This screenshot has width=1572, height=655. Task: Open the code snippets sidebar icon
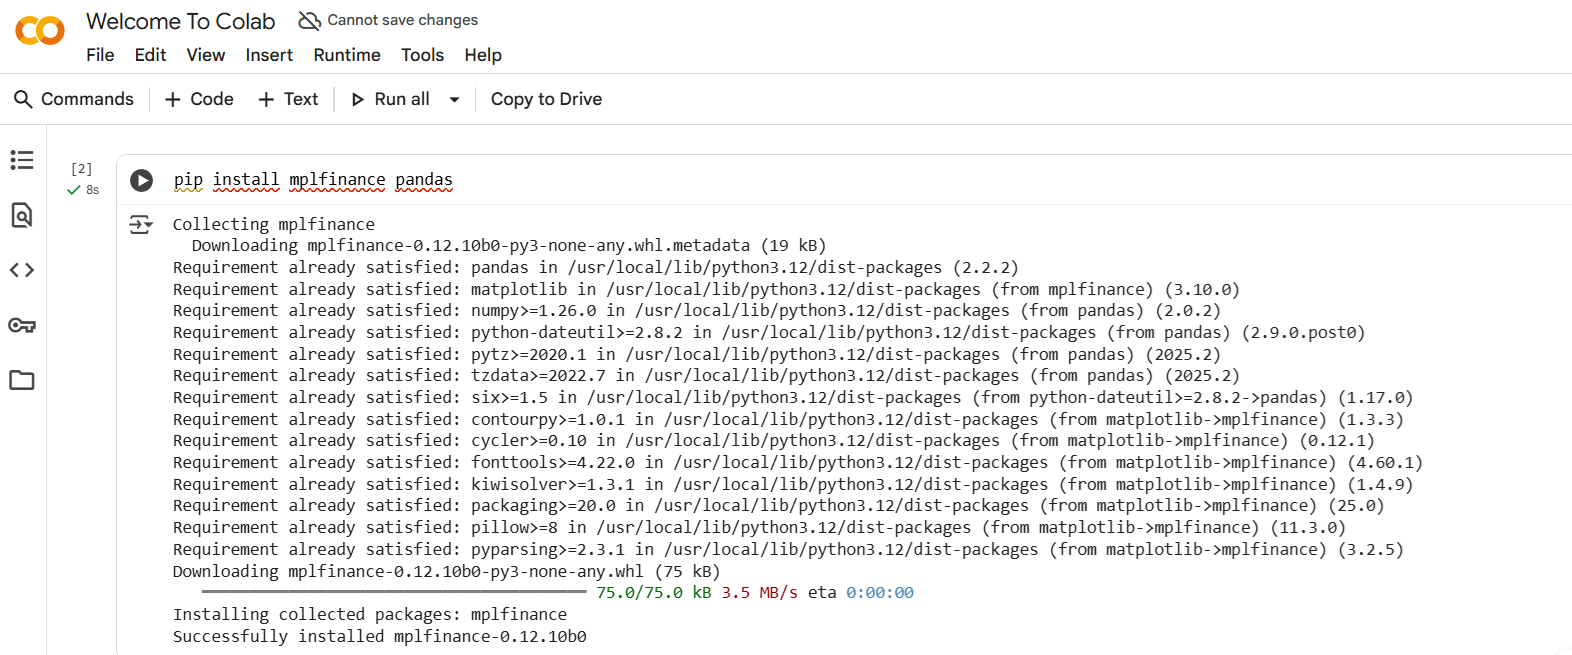(22, 270)
